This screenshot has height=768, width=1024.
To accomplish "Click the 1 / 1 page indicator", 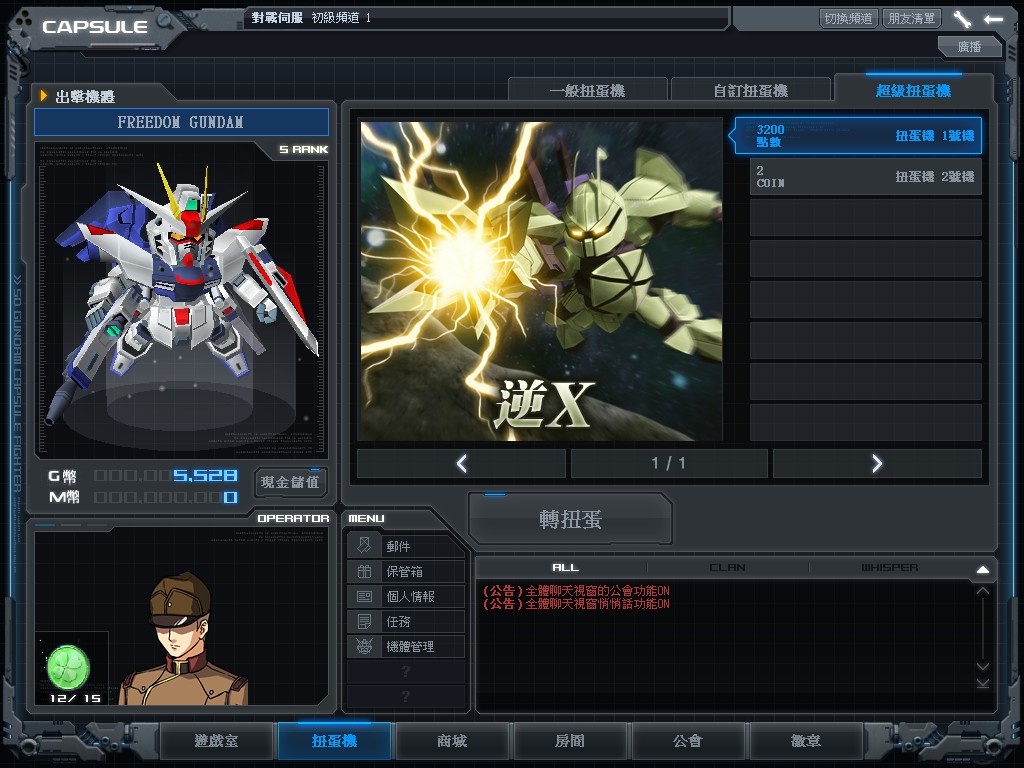I will [669, 463].
